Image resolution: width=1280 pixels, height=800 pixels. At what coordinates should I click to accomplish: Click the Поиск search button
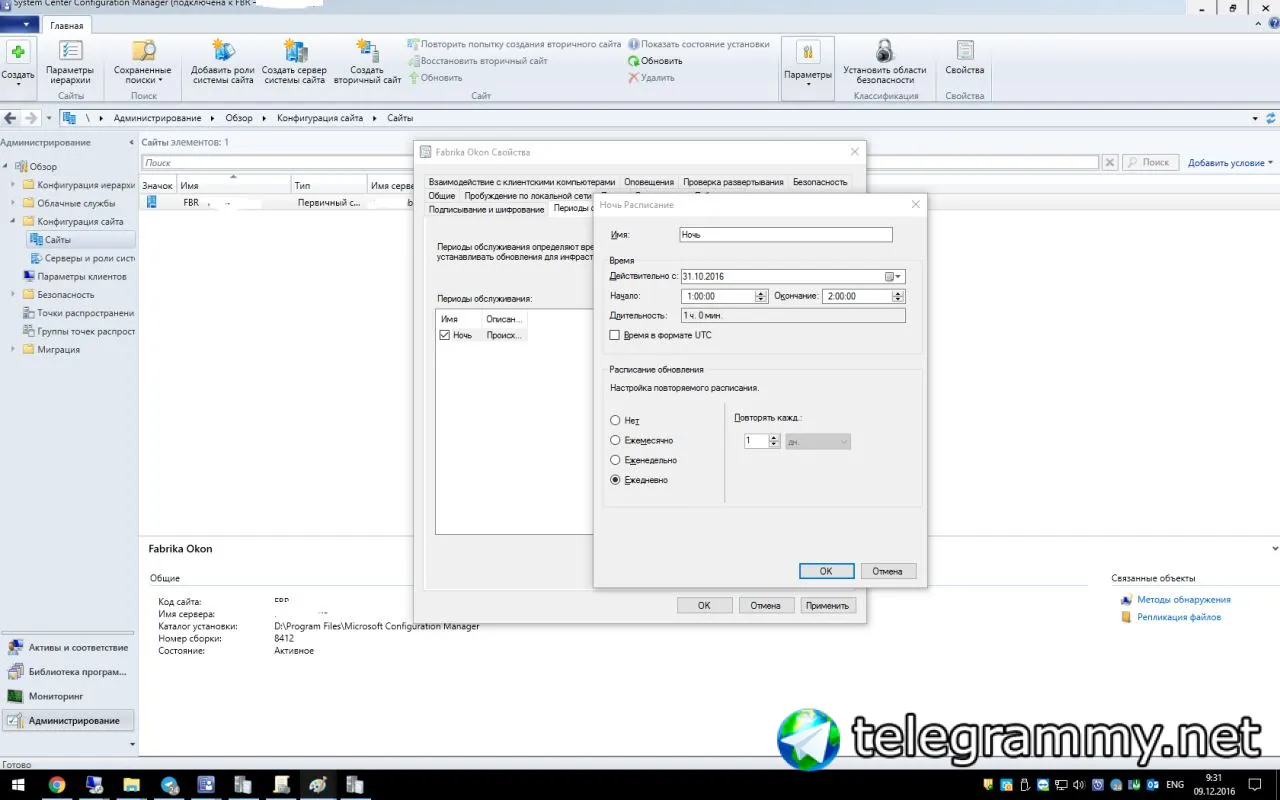1150,162
